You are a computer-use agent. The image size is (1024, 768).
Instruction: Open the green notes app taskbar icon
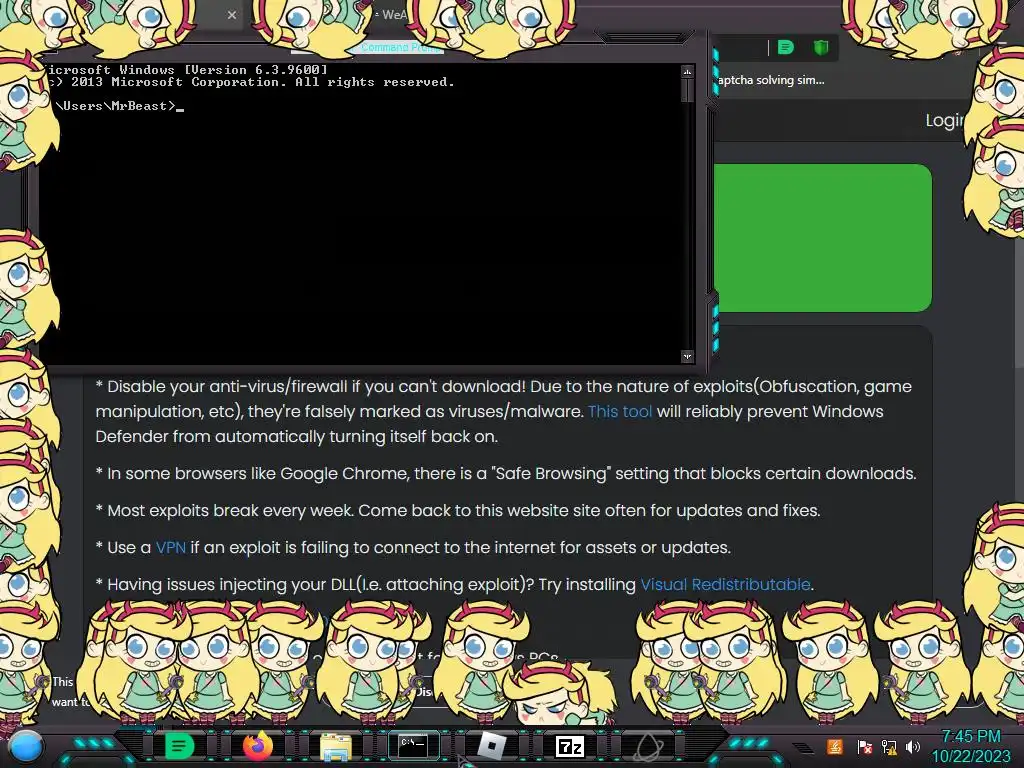point(179,746)
